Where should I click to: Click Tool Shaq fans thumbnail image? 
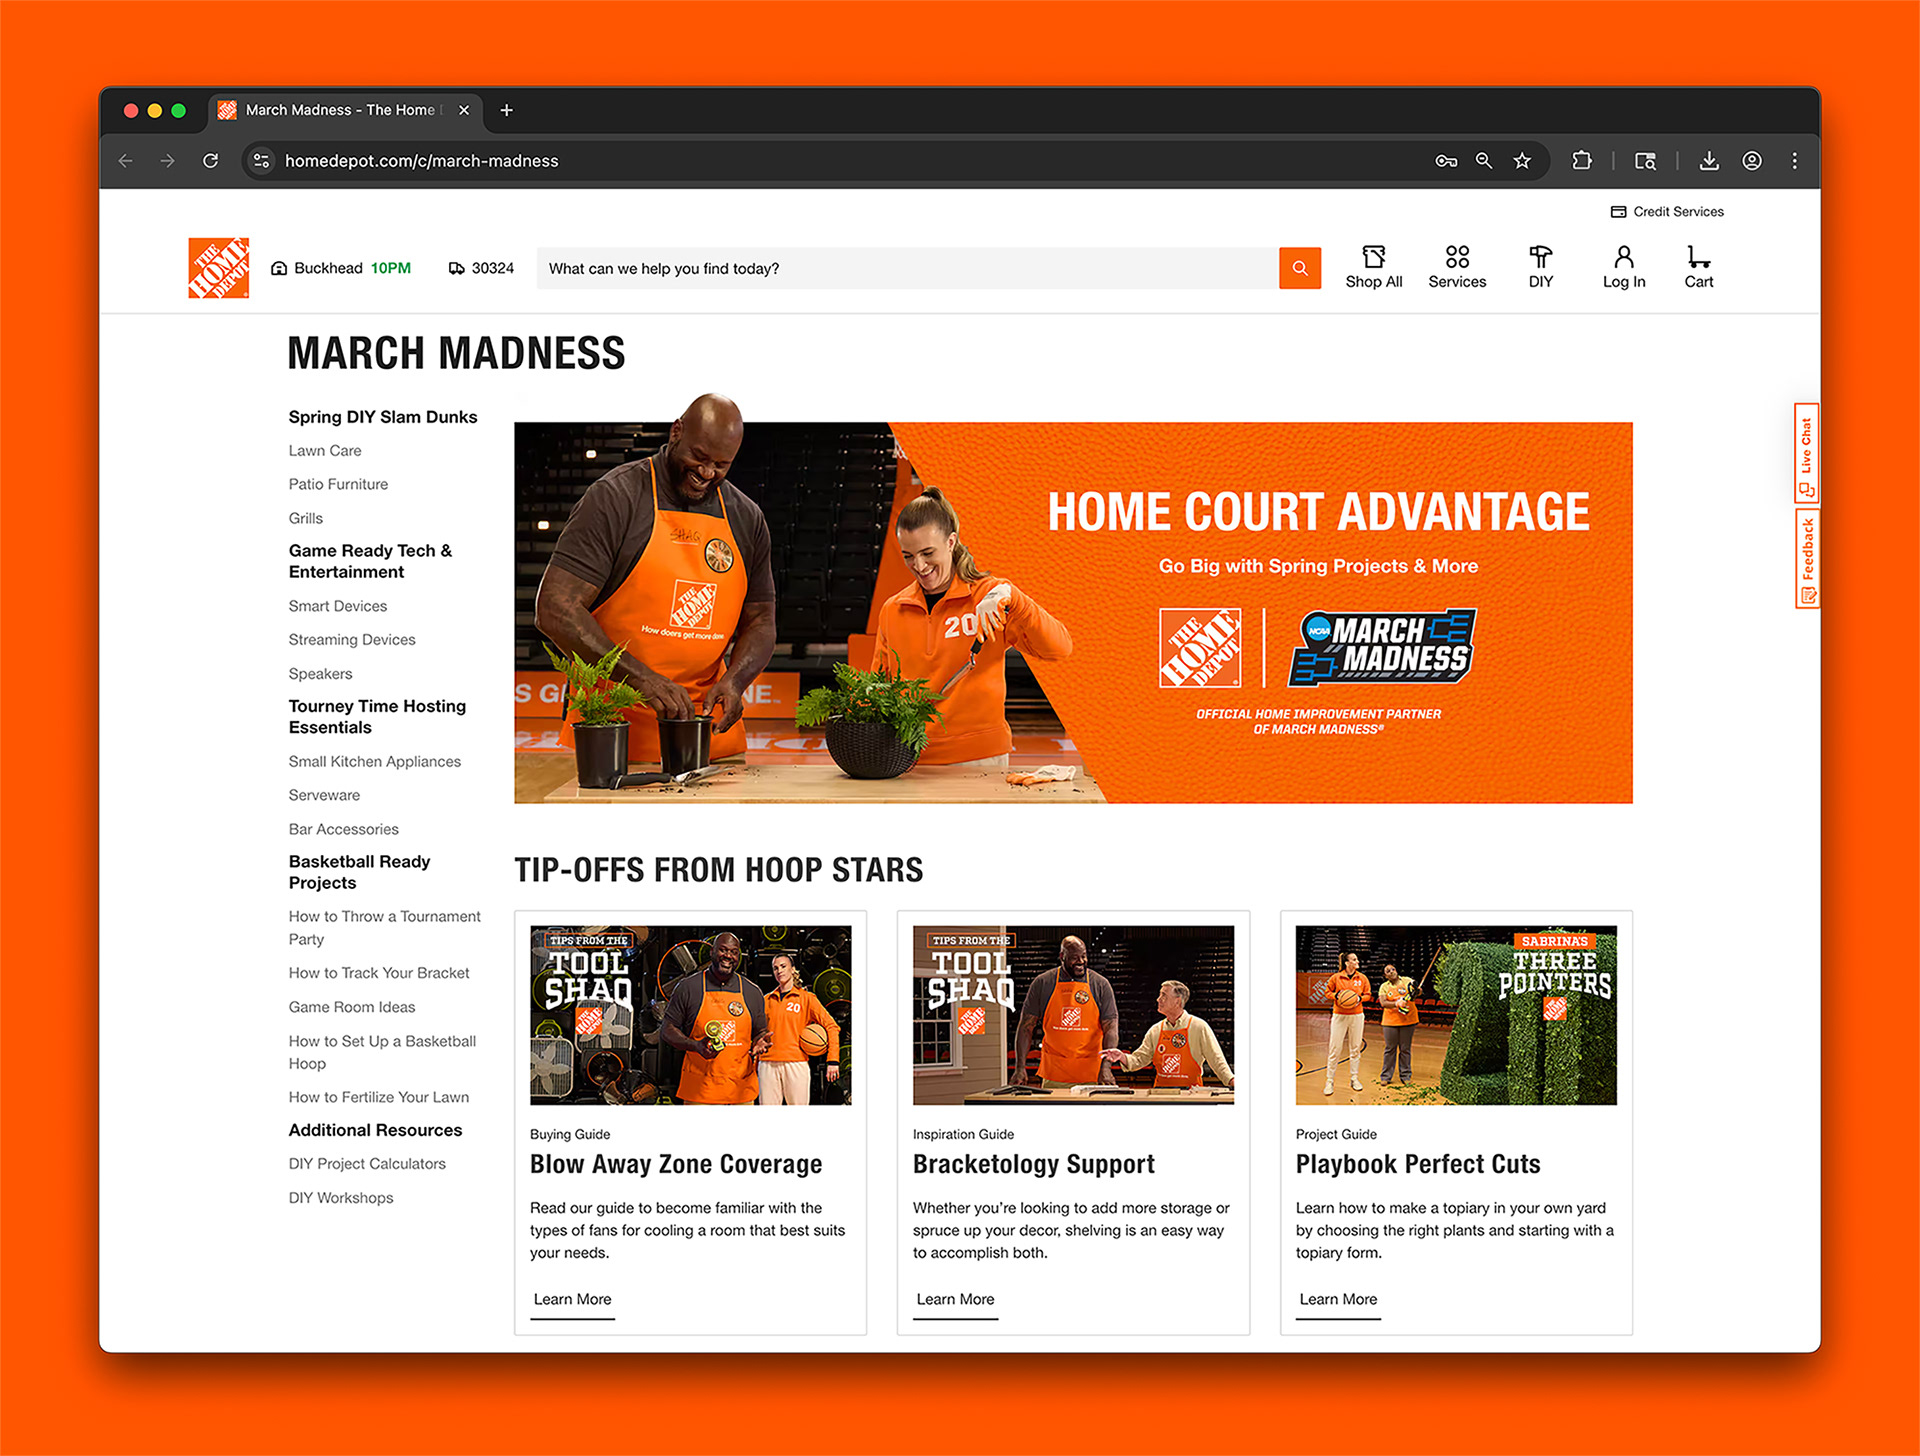(690, 1015)
